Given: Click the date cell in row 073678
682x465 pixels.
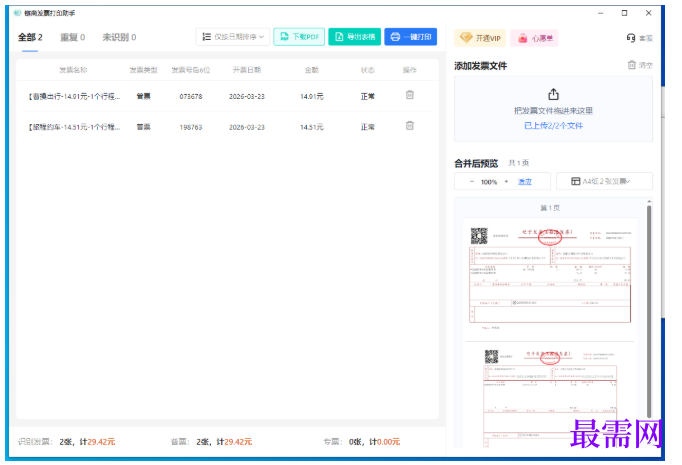Looking at the screenshot, I should click(247, 97).
